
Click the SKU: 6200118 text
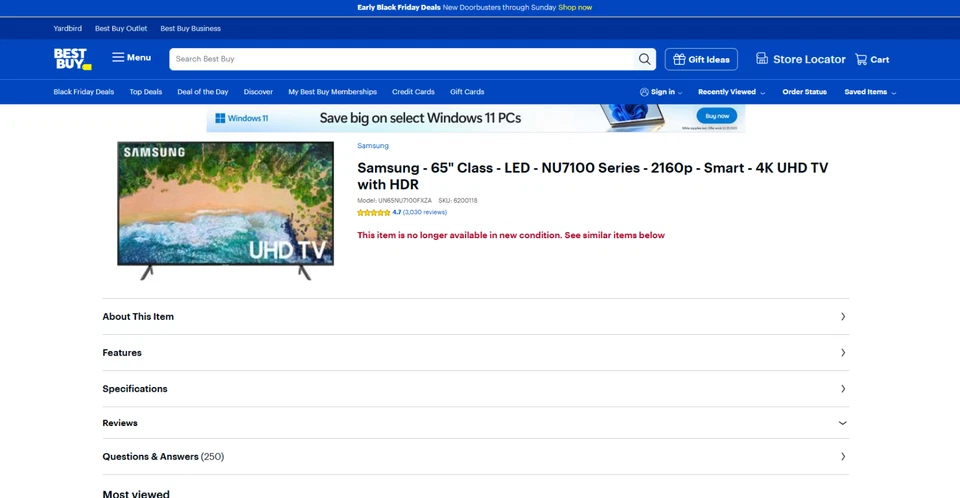(458, 200)
